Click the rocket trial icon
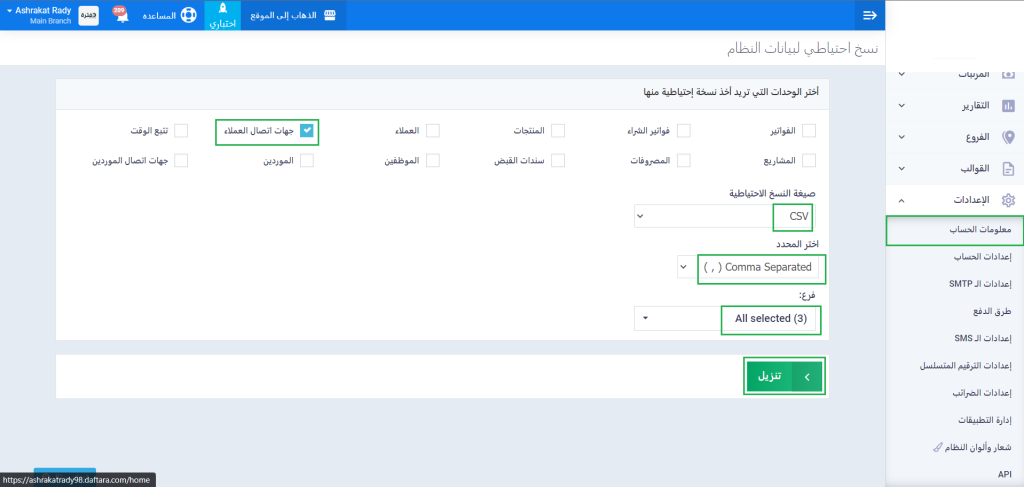Screen dimensions: 1024x487 coord(223,9)
